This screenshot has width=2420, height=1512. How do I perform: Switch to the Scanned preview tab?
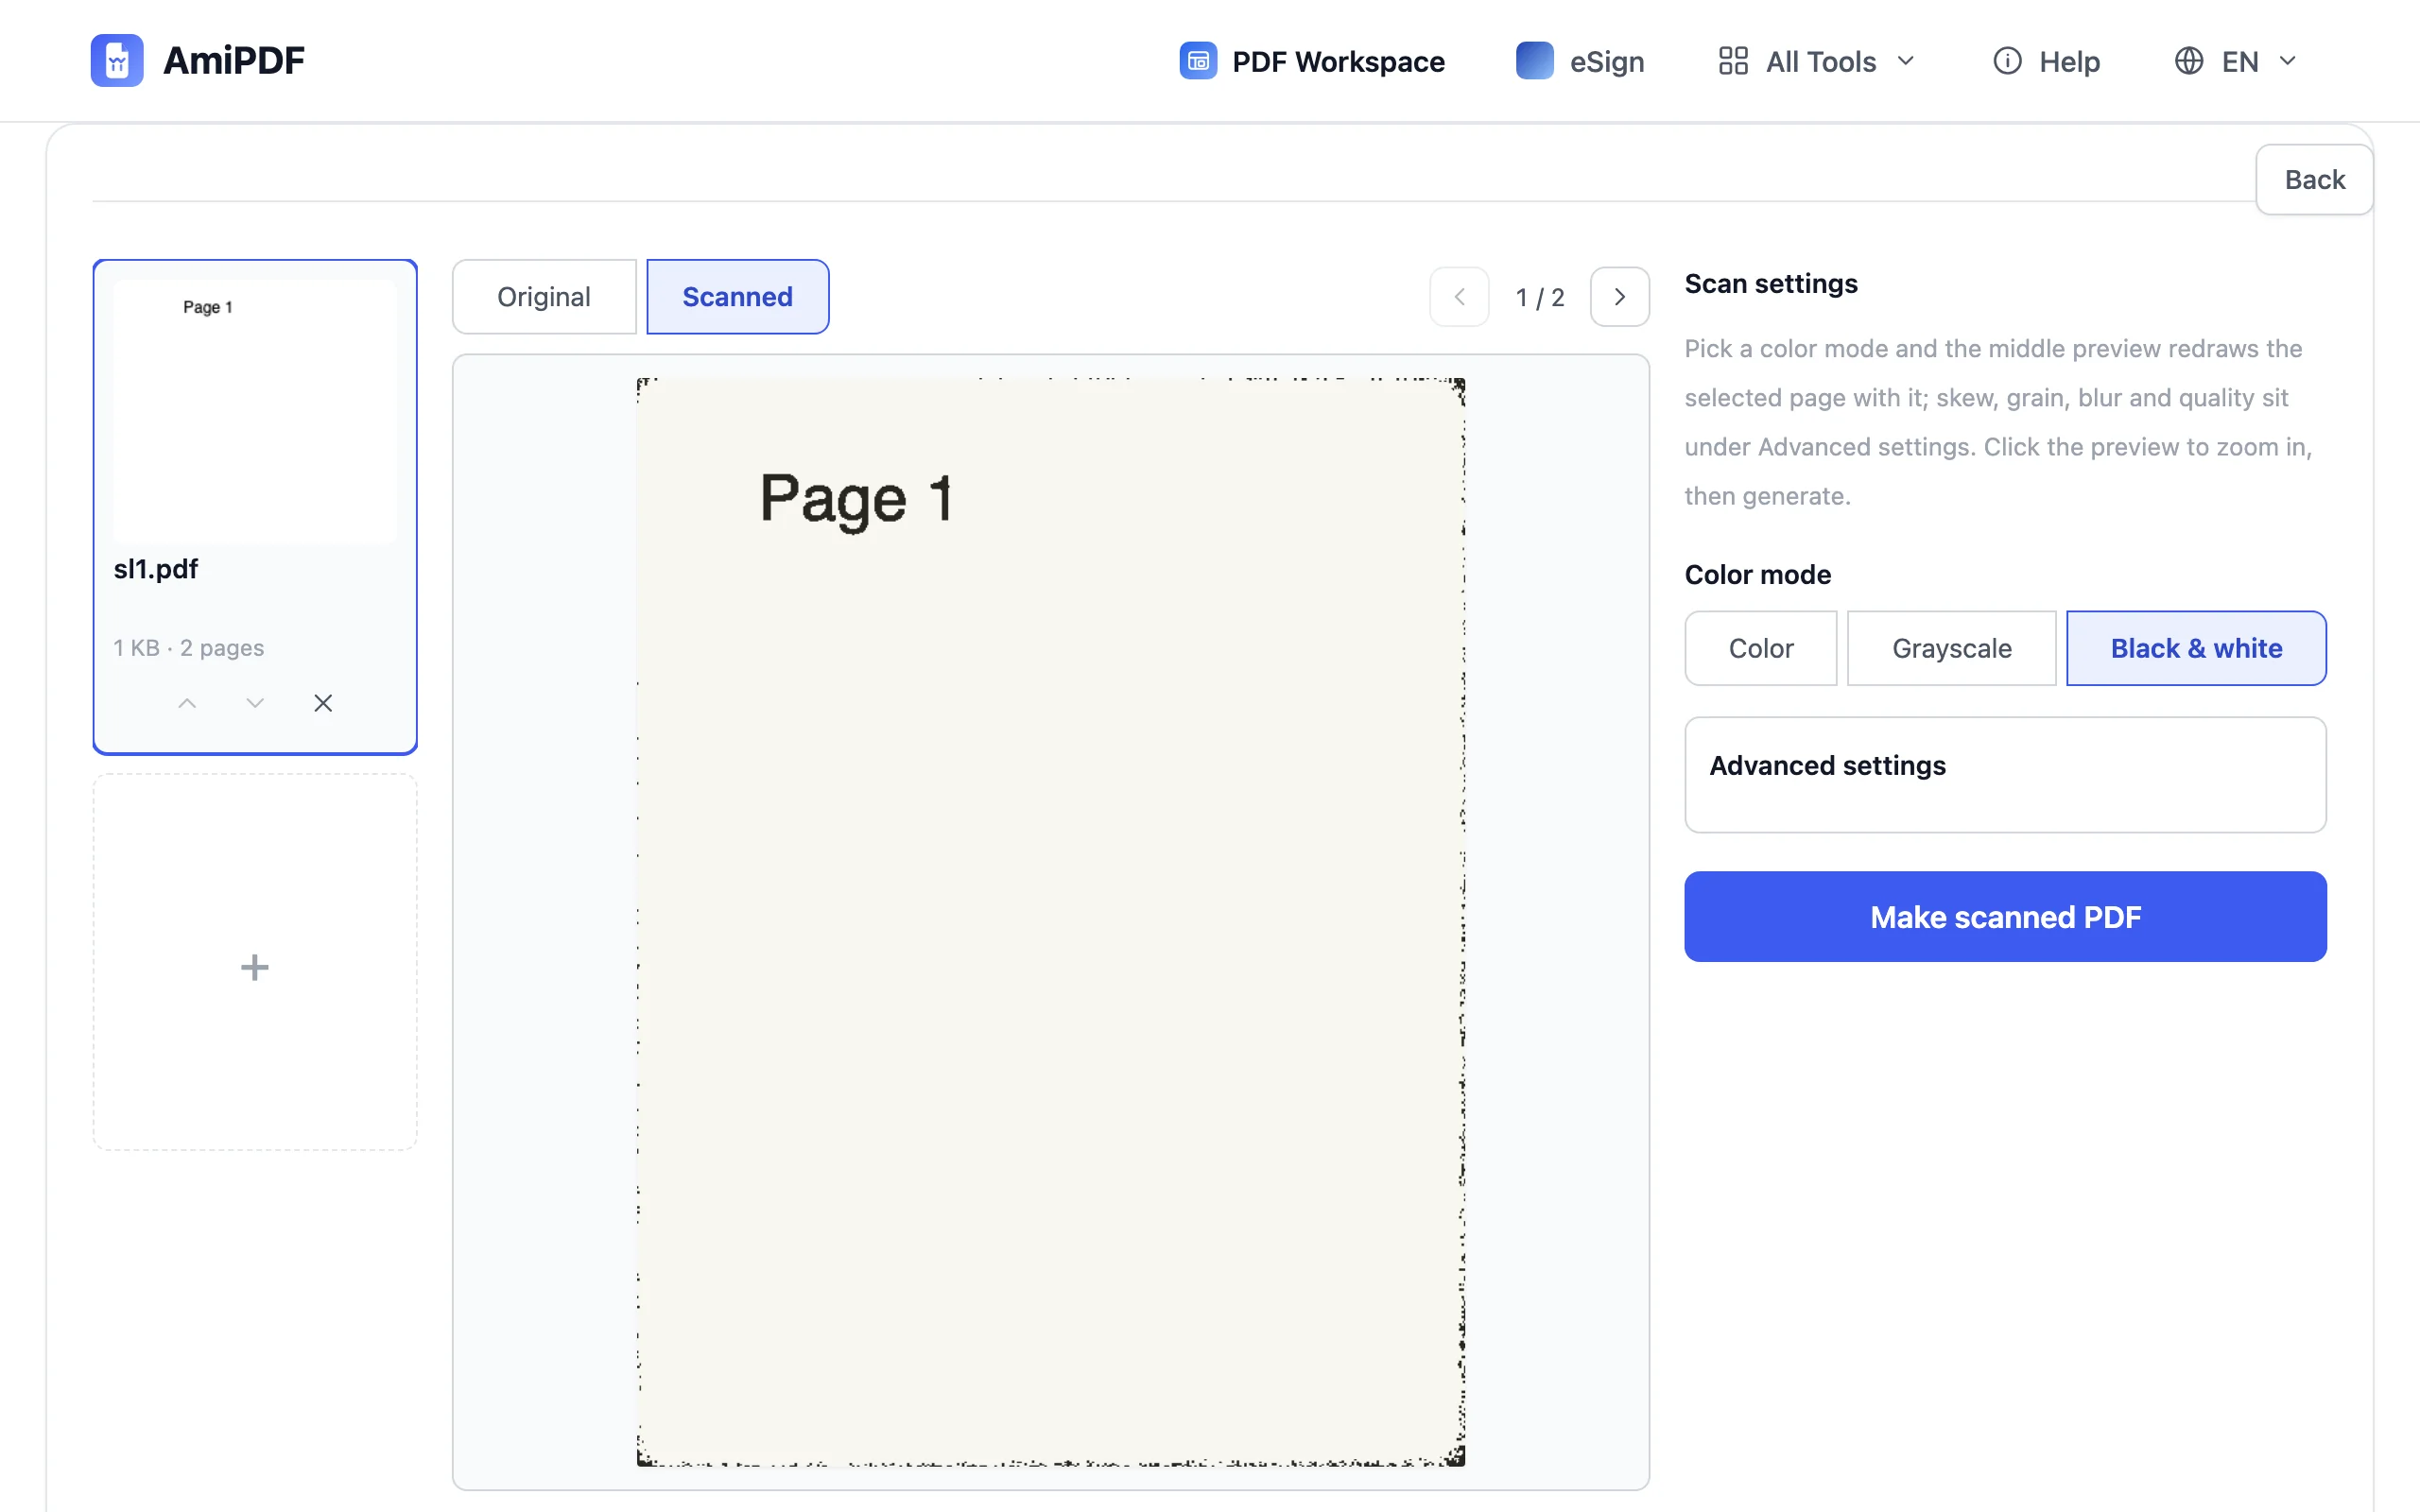[x=738, y=297]
